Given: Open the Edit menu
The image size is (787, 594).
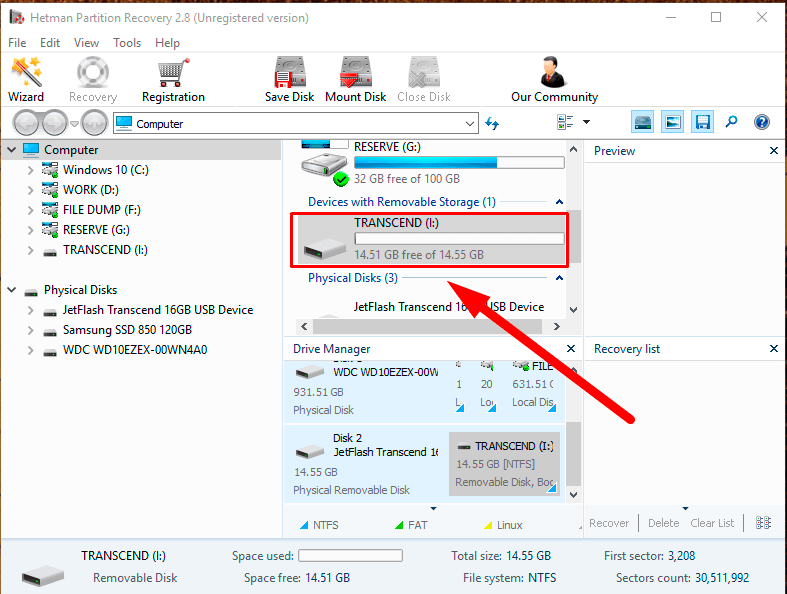Looking at the screenshot, I should point(50,43).
